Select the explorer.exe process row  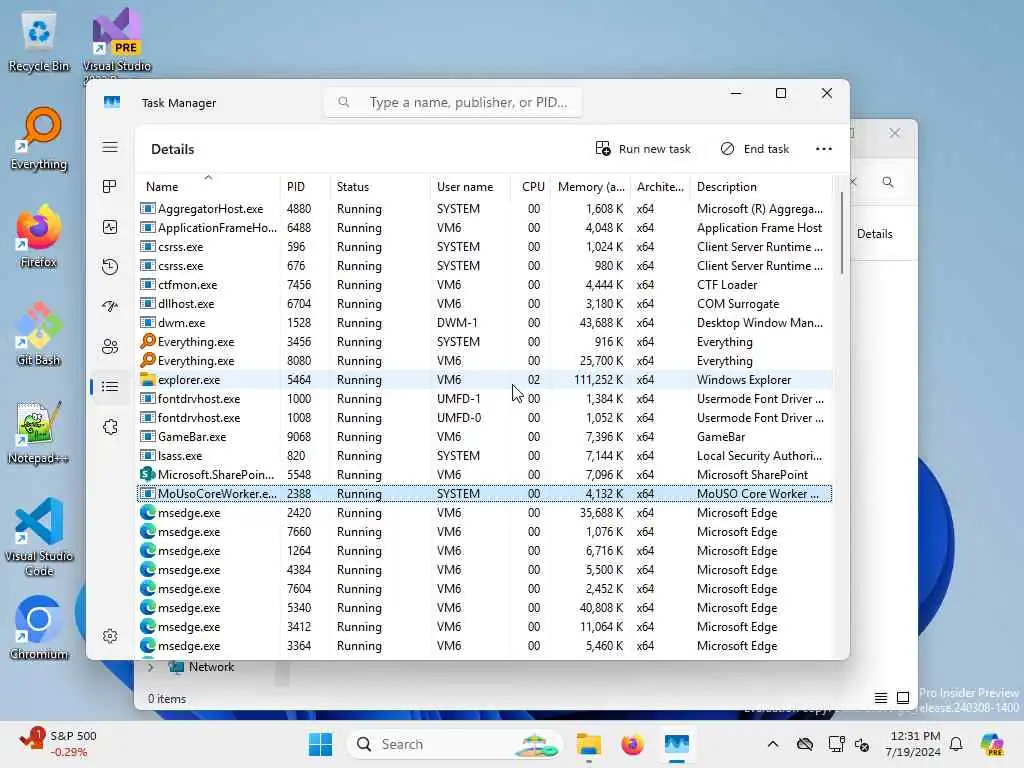click(485, 379)
